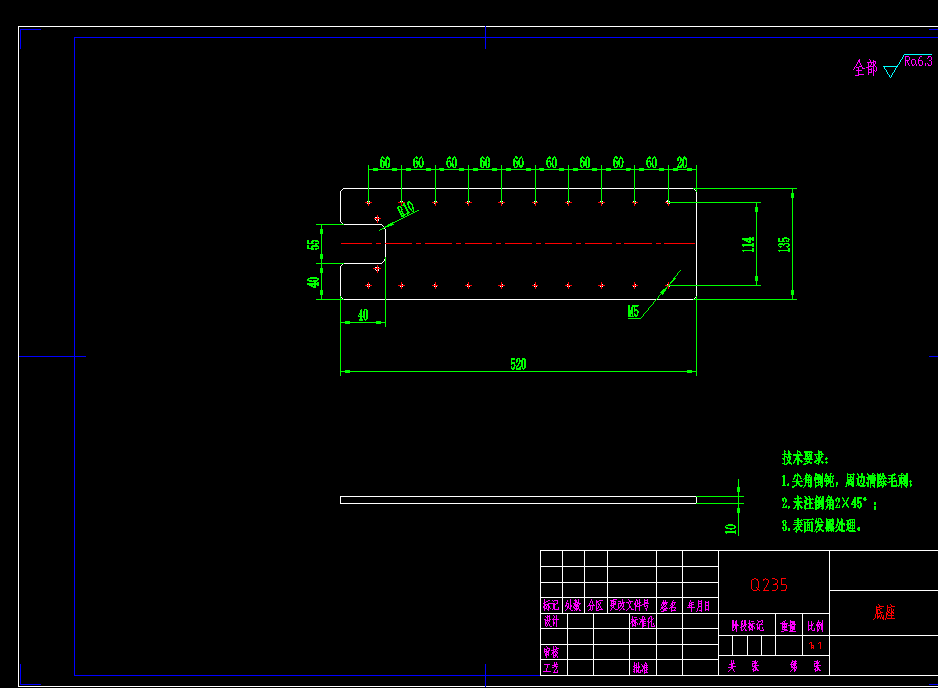The width and height of the screenshot is (938, 688).
Task: Select the Q235 material text
Action: (x=769, y=585)
